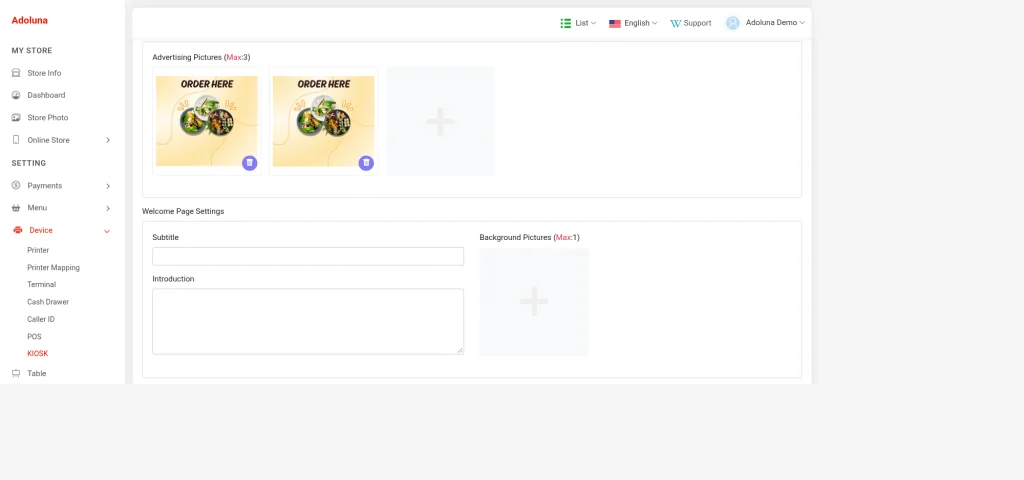The height and width of the screenshot is (480, 1024).
Task: Select the second ORDER HERE thumbnail
Action: (323, 121)
